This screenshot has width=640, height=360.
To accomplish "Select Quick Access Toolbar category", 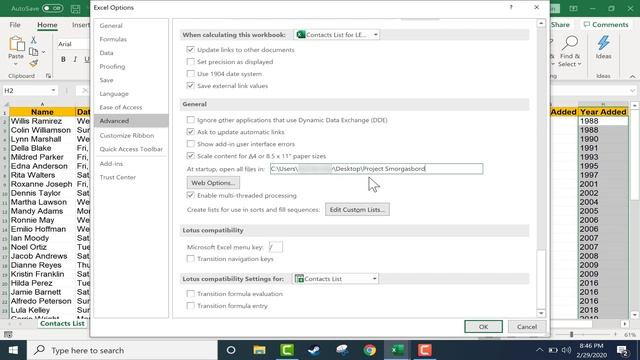I will pyautogui.click(x=131, y=149).
